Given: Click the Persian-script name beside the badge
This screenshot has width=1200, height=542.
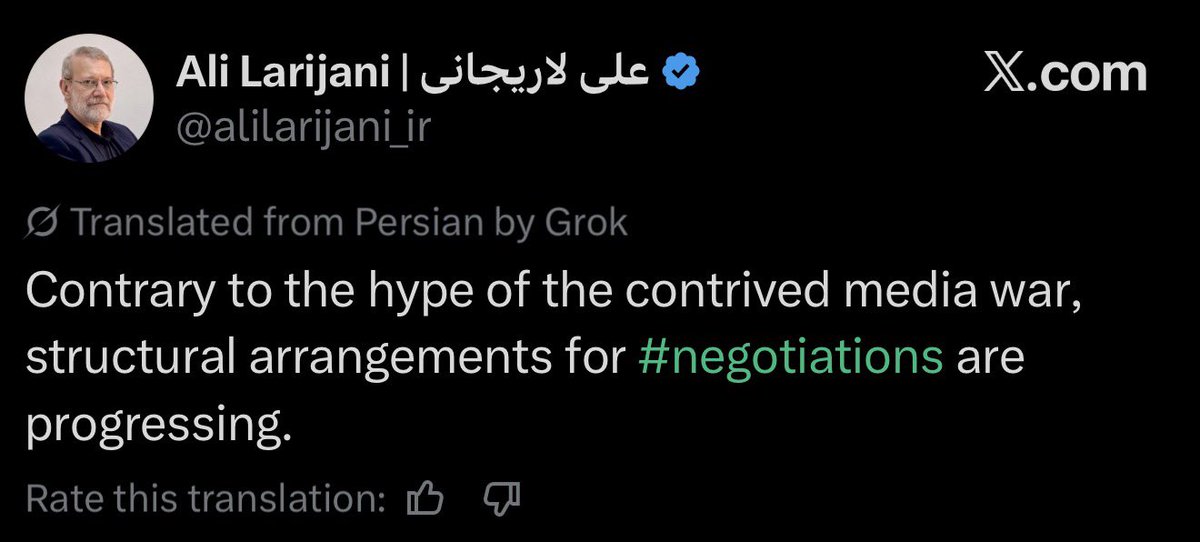Looking at the screenshot, I should click(537, 74).
